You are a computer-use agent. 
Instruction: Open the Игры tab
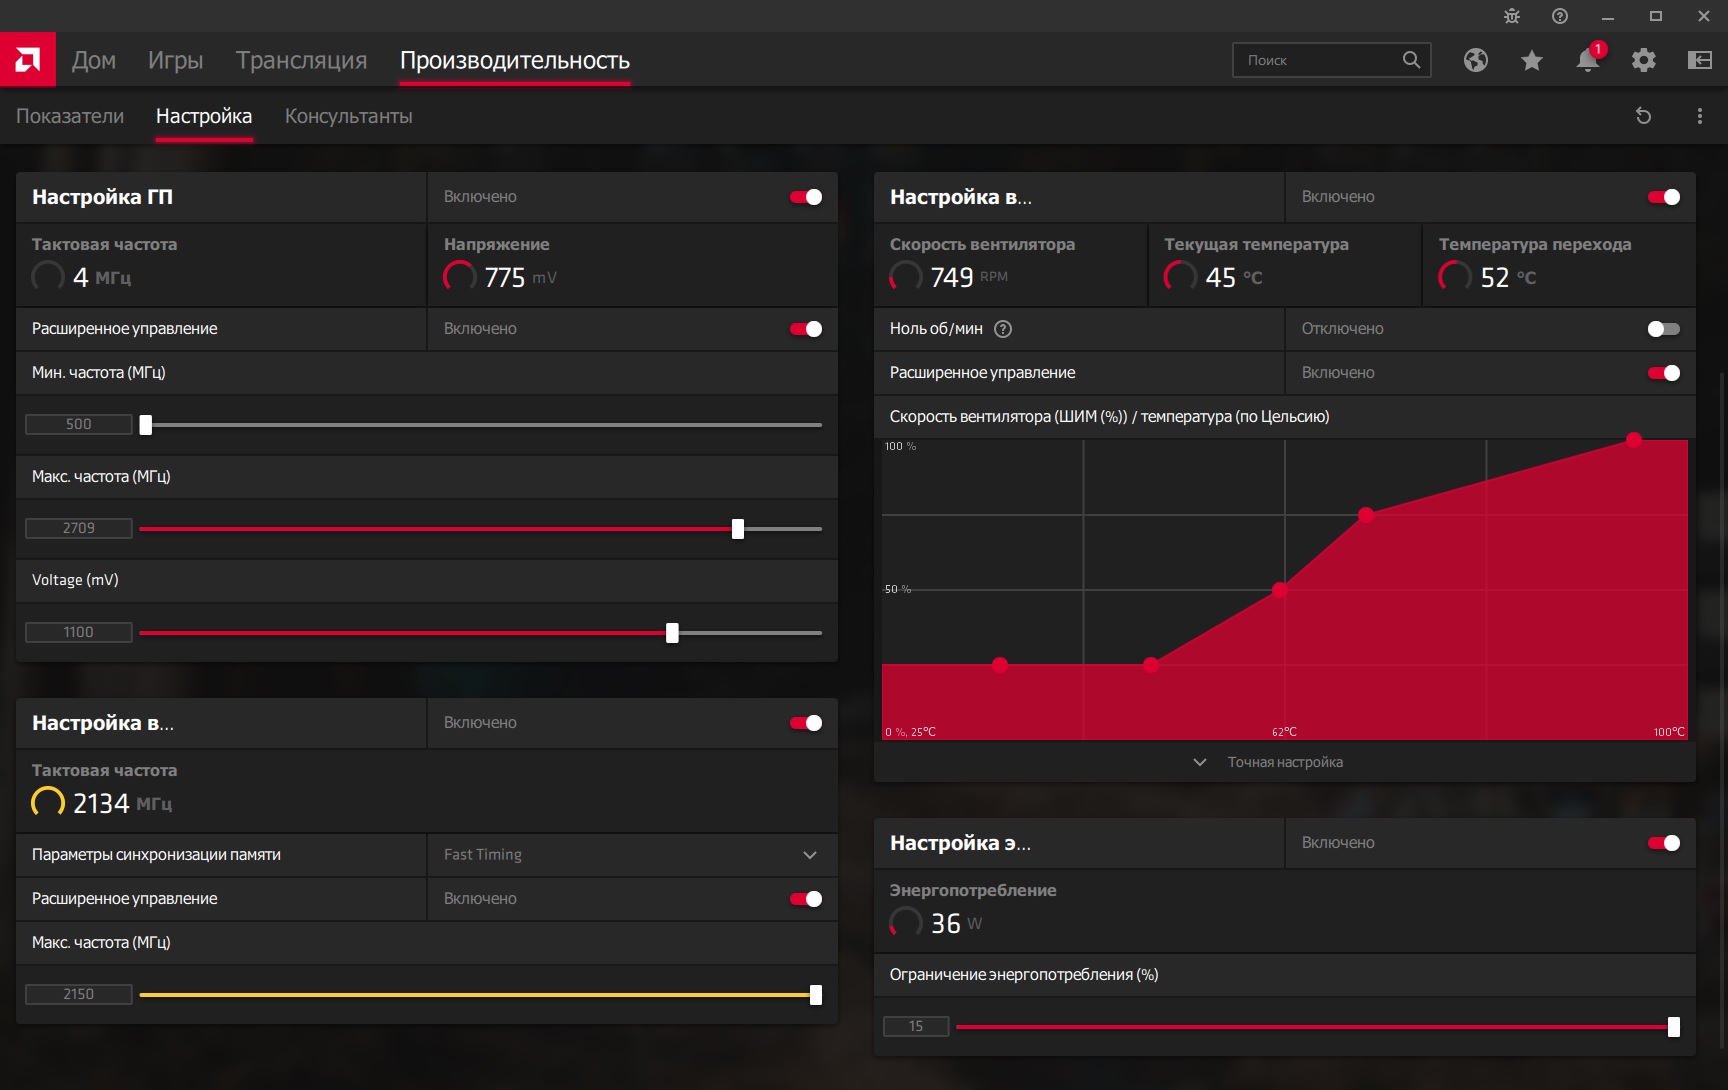(x=176, y=60)
